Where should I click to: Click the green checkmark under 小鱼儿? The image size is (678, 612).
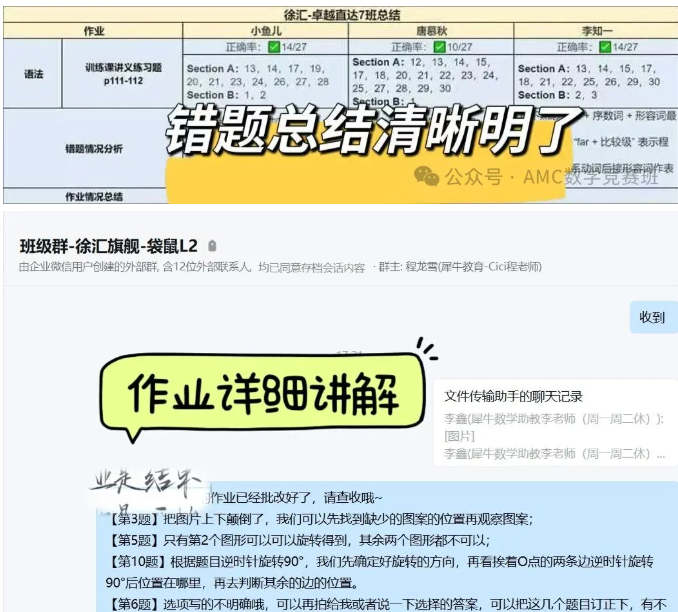[273, 47]
